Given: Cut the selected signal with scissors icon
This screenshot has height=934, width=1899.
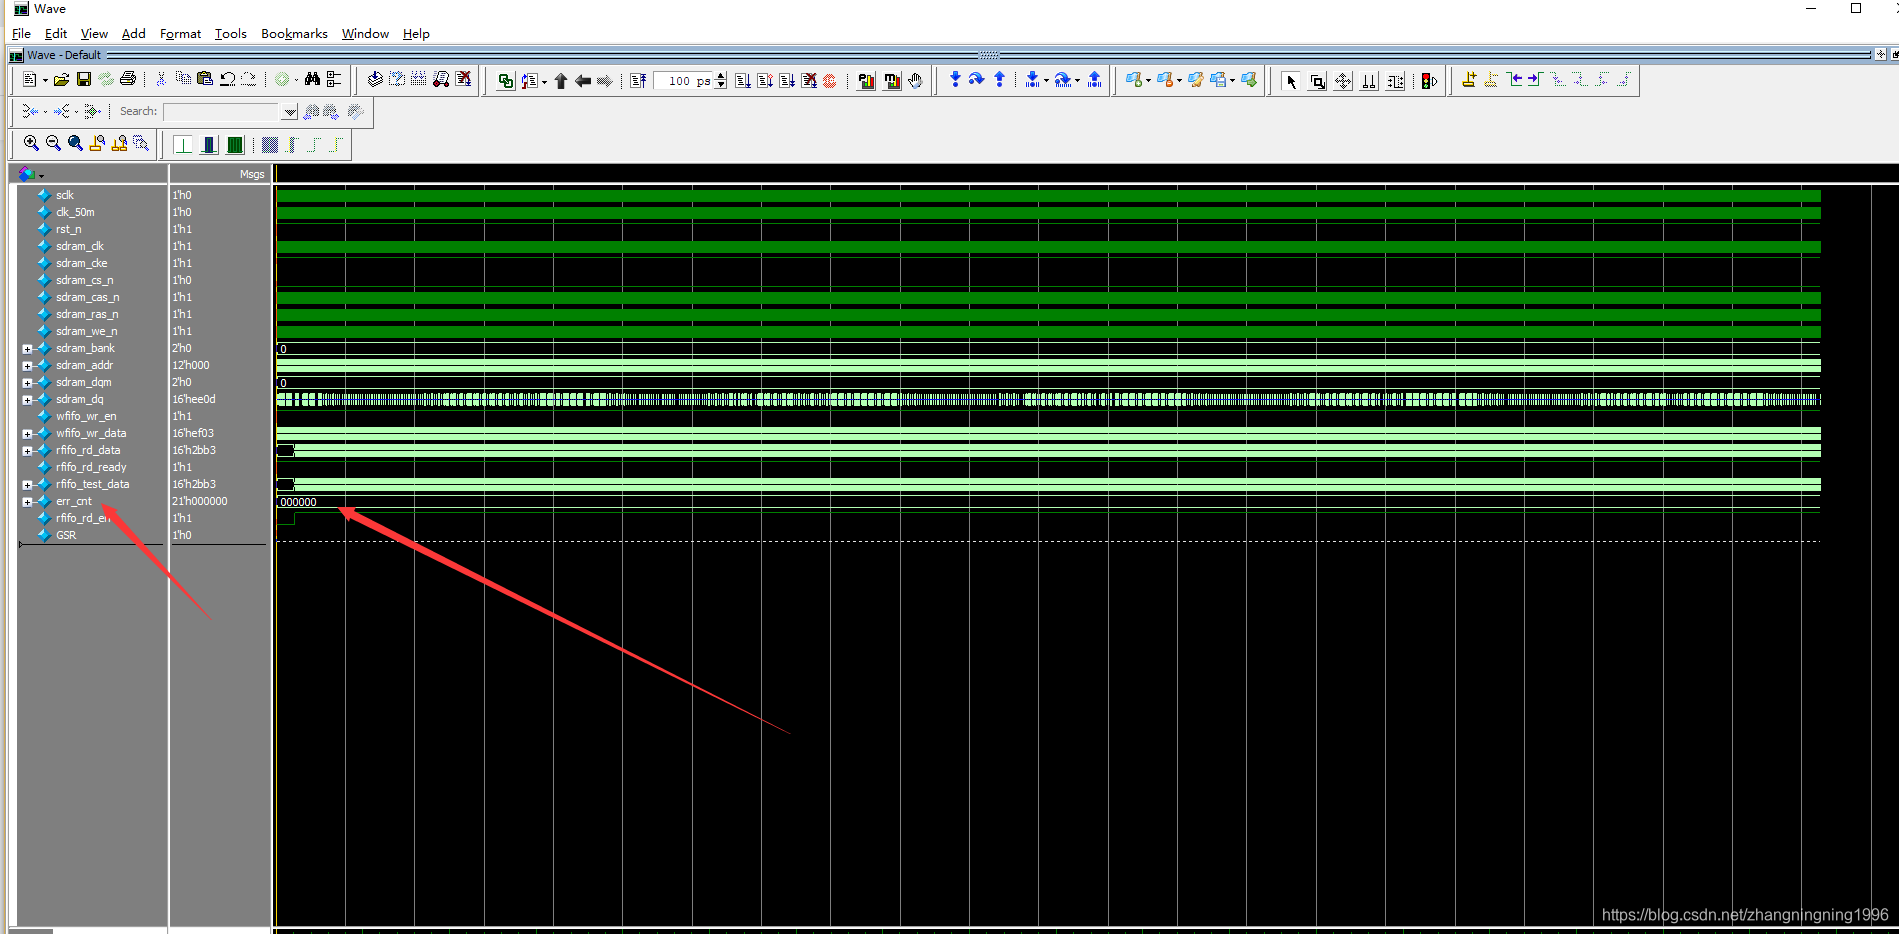Looking at the screenshot, I should point(161,79).
